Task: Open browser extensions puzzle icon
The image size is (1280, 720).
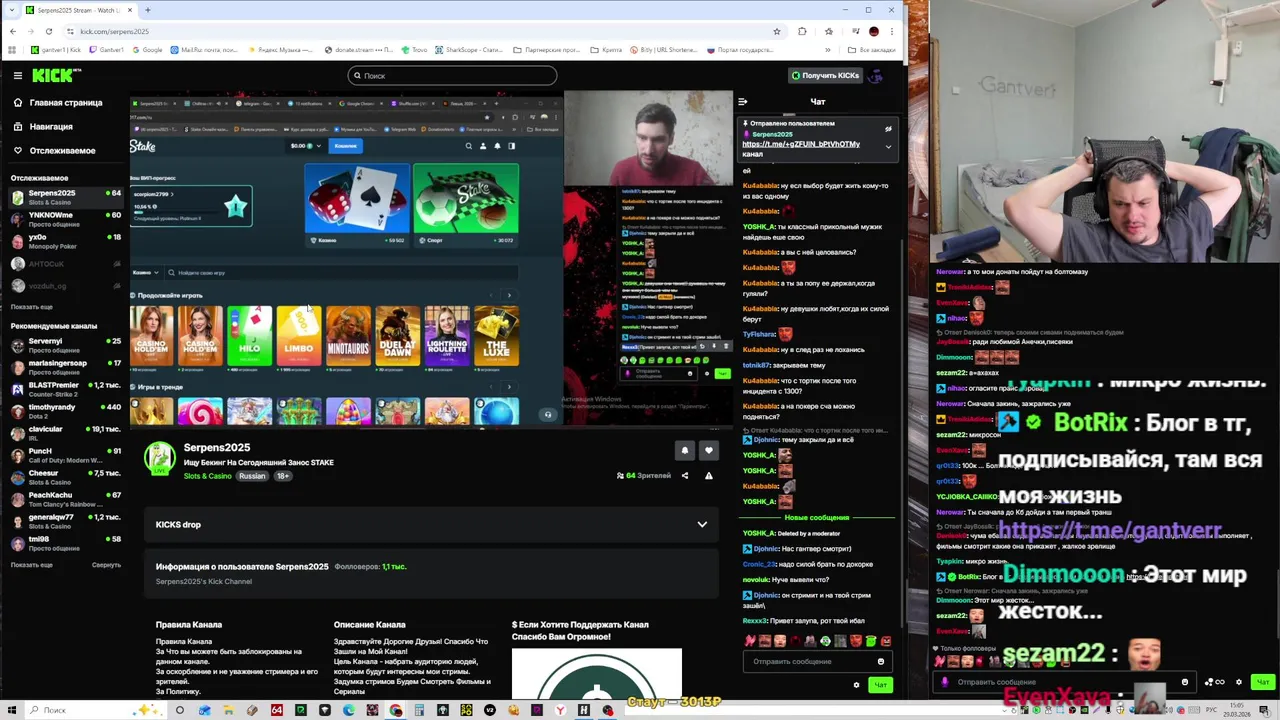Action: (802, 31)
